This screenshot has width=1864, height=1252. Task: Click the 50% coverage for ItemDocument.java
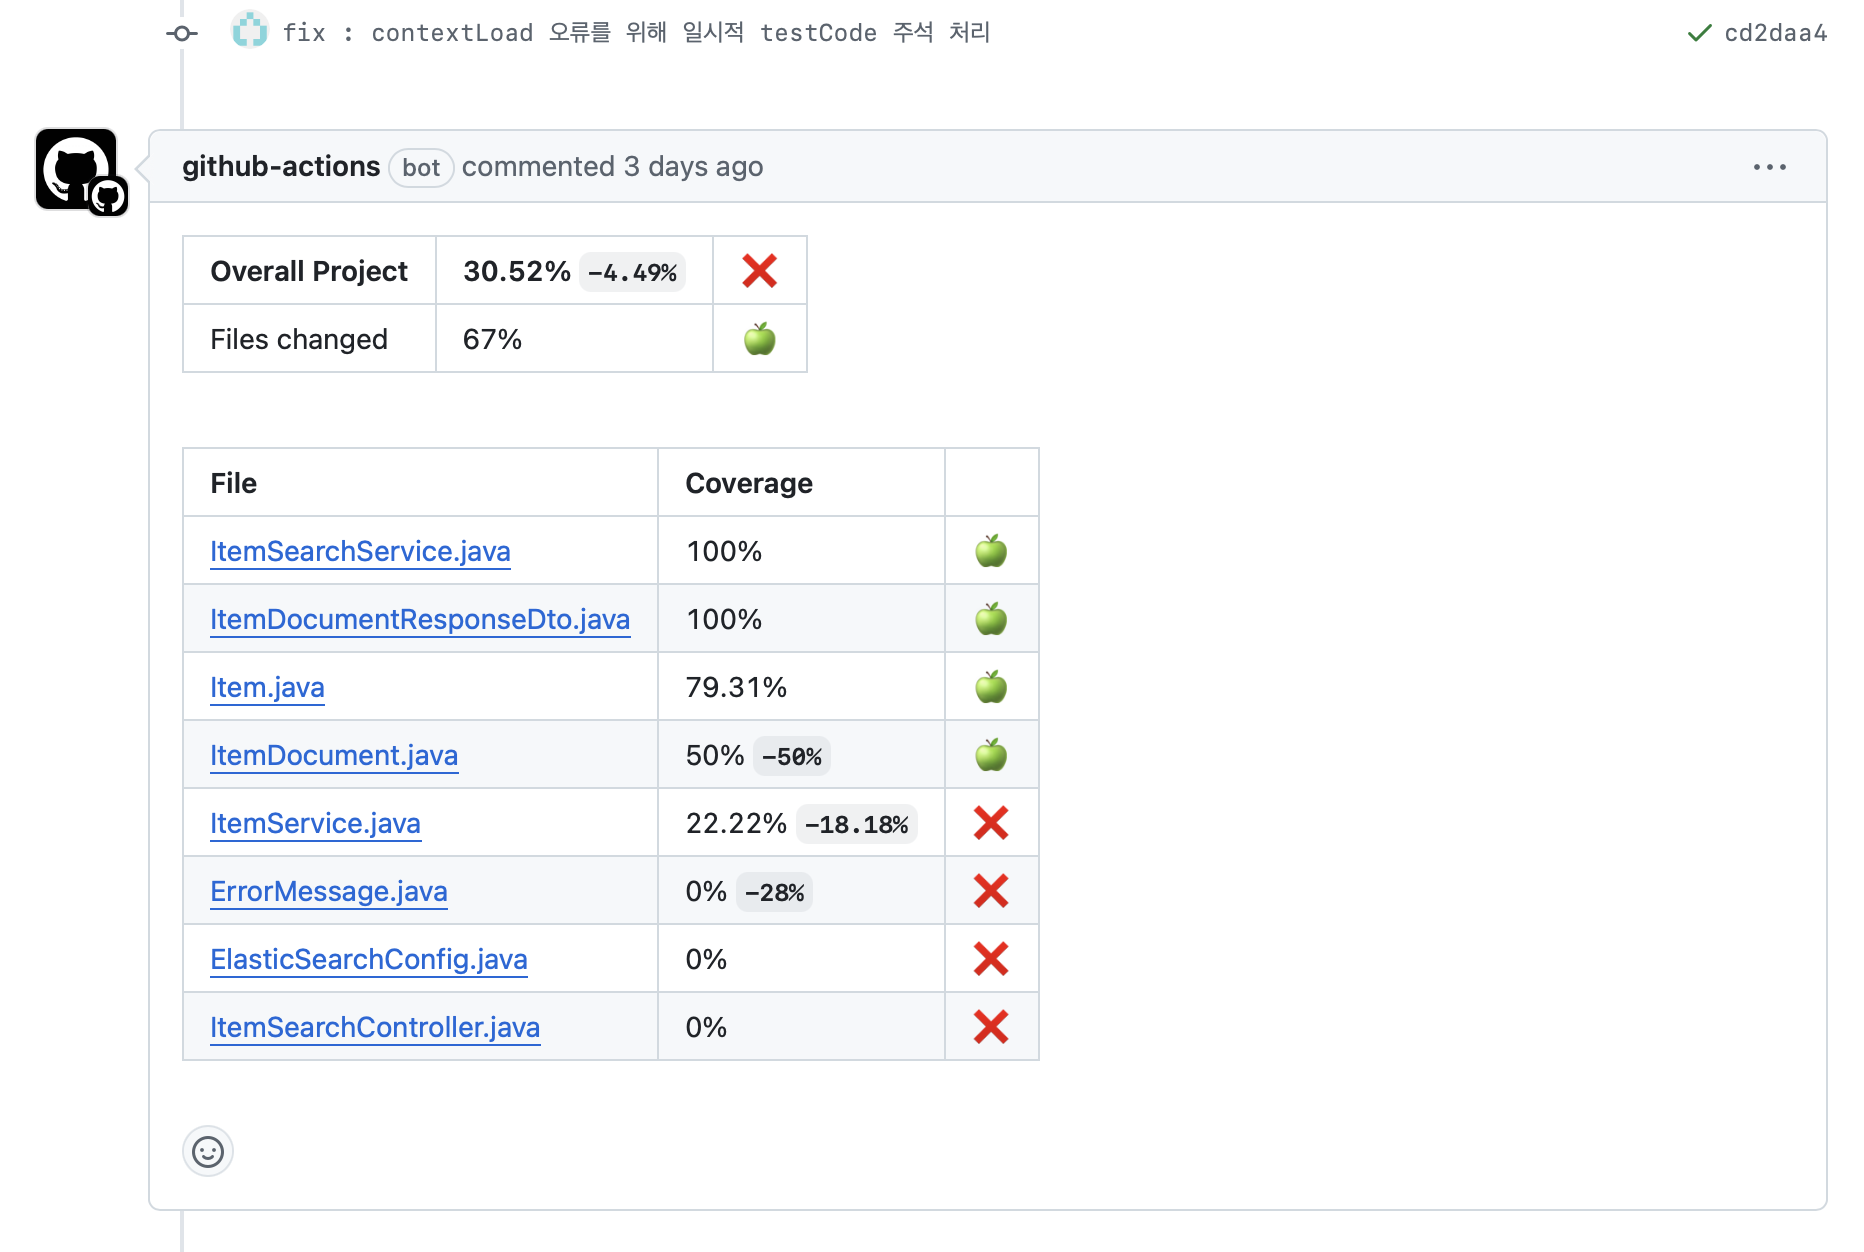click(x=715, y=755)
